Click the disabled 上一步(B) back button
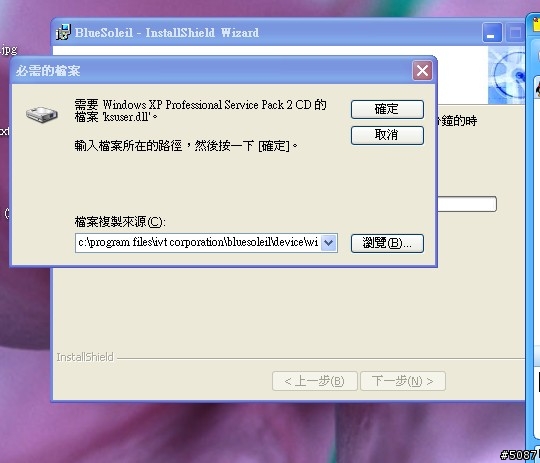Image resolution: width=540 pixels, height=463 pixels. [314, 381]
